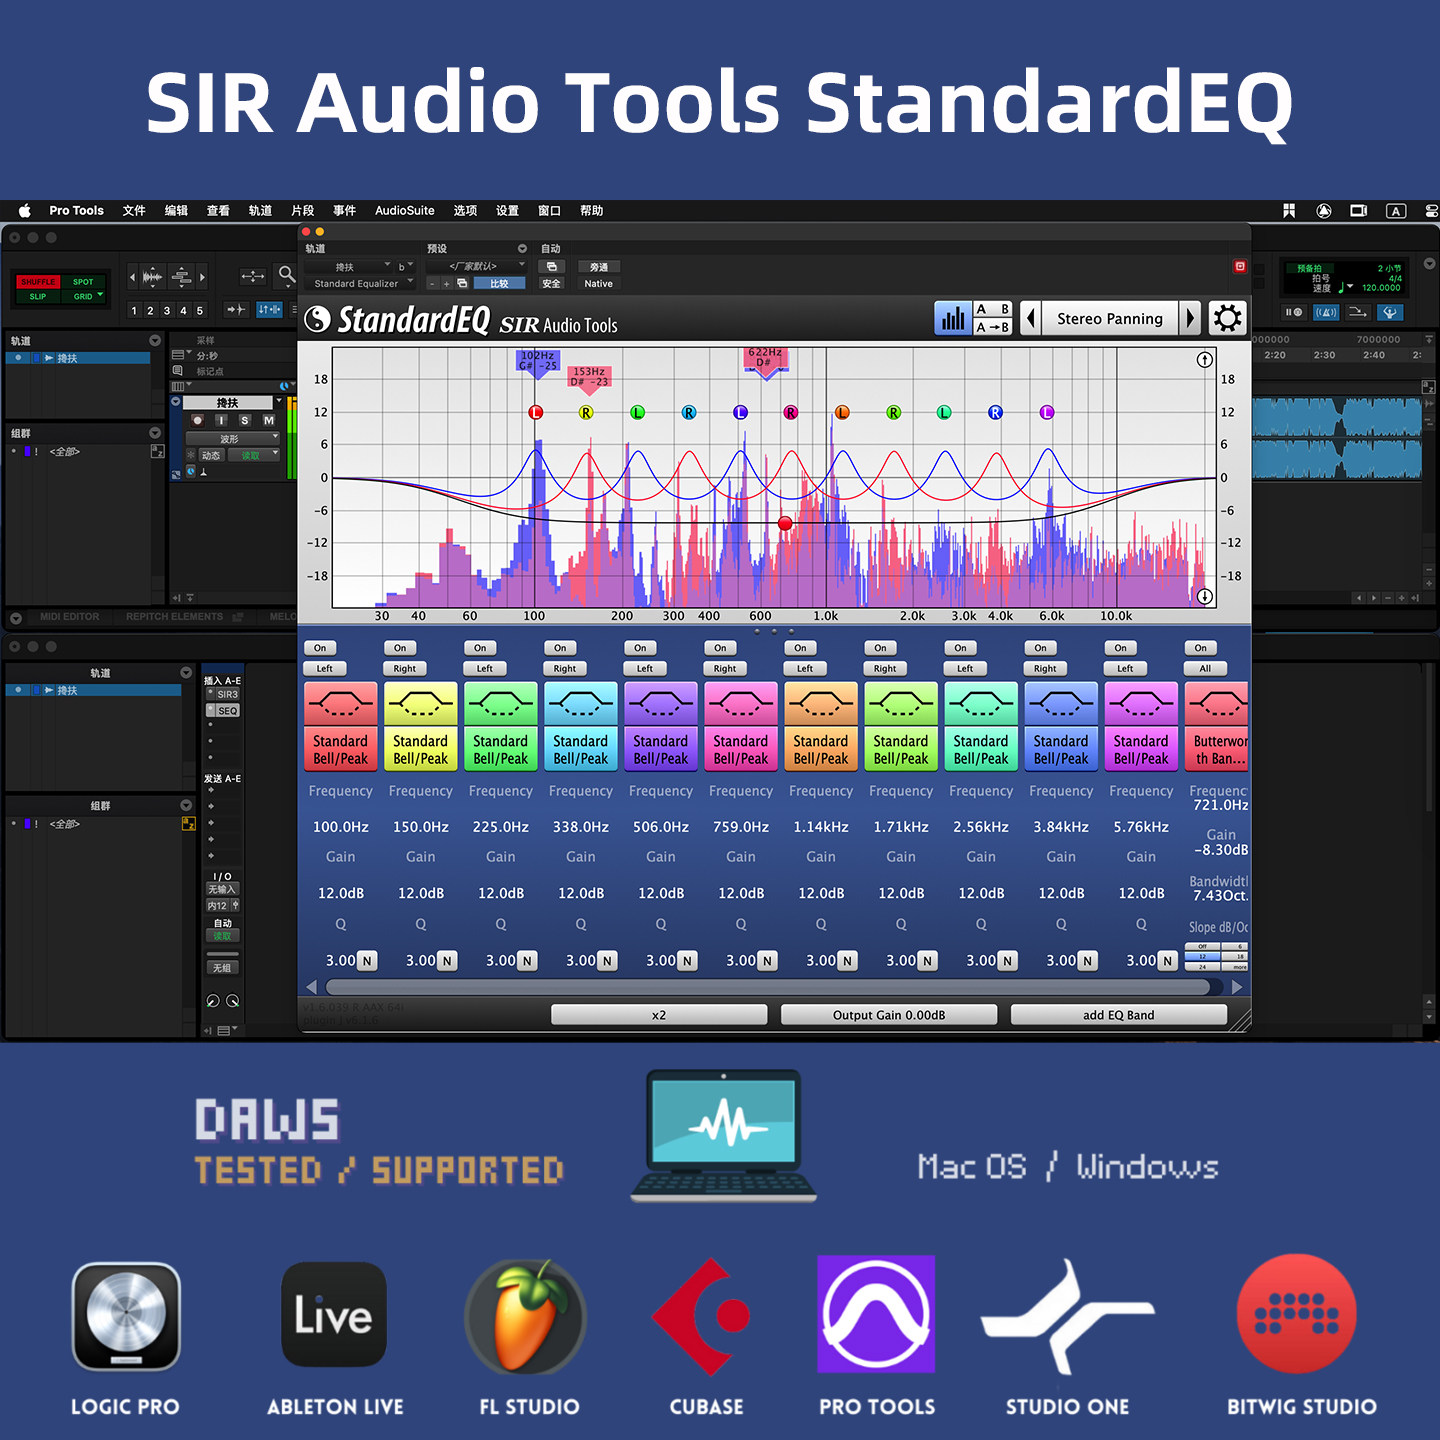
Task: Toggle the All channel button on Butterworth band
Action: 1205,668
